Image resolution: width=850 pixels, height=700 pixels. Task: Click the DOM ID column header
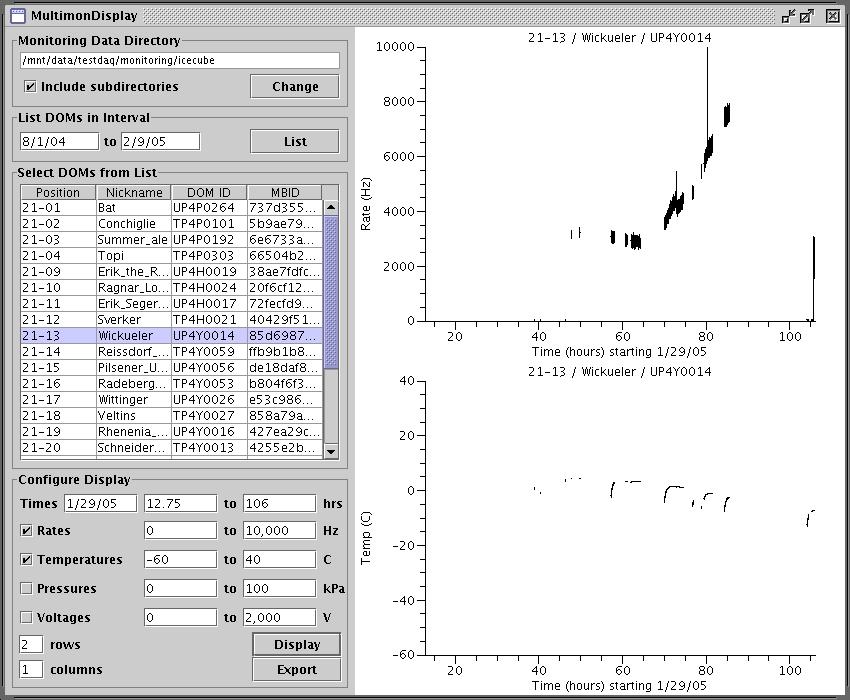click(x=208, y=193)
